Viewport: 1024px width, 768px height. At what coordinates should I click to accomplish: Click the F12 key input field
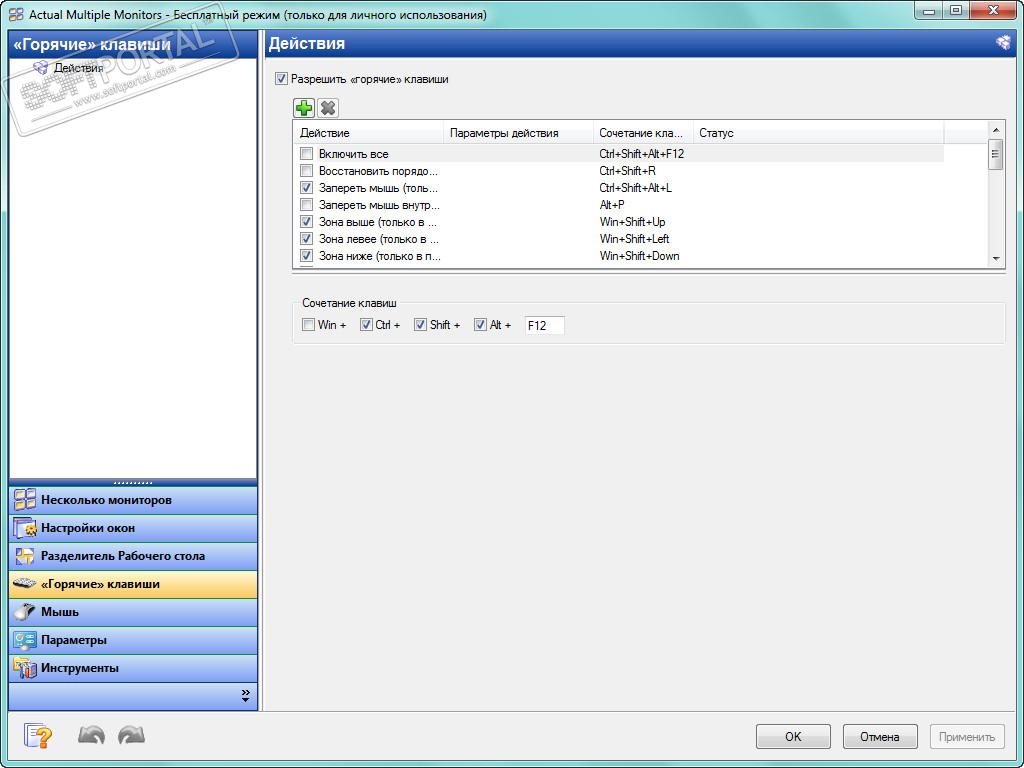[544, 325]
